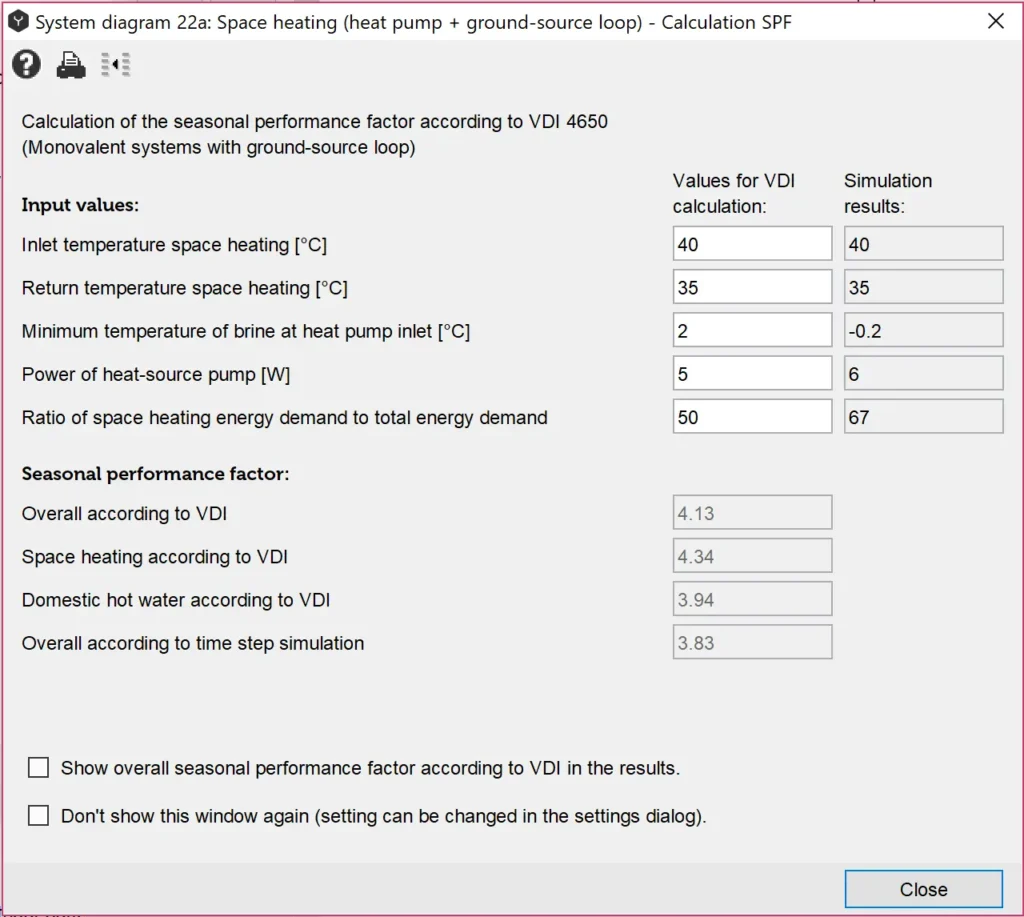Click simulation result for heat-source pump power
Viewport: 1024px width, 917px height.
(x=923, y=373)
